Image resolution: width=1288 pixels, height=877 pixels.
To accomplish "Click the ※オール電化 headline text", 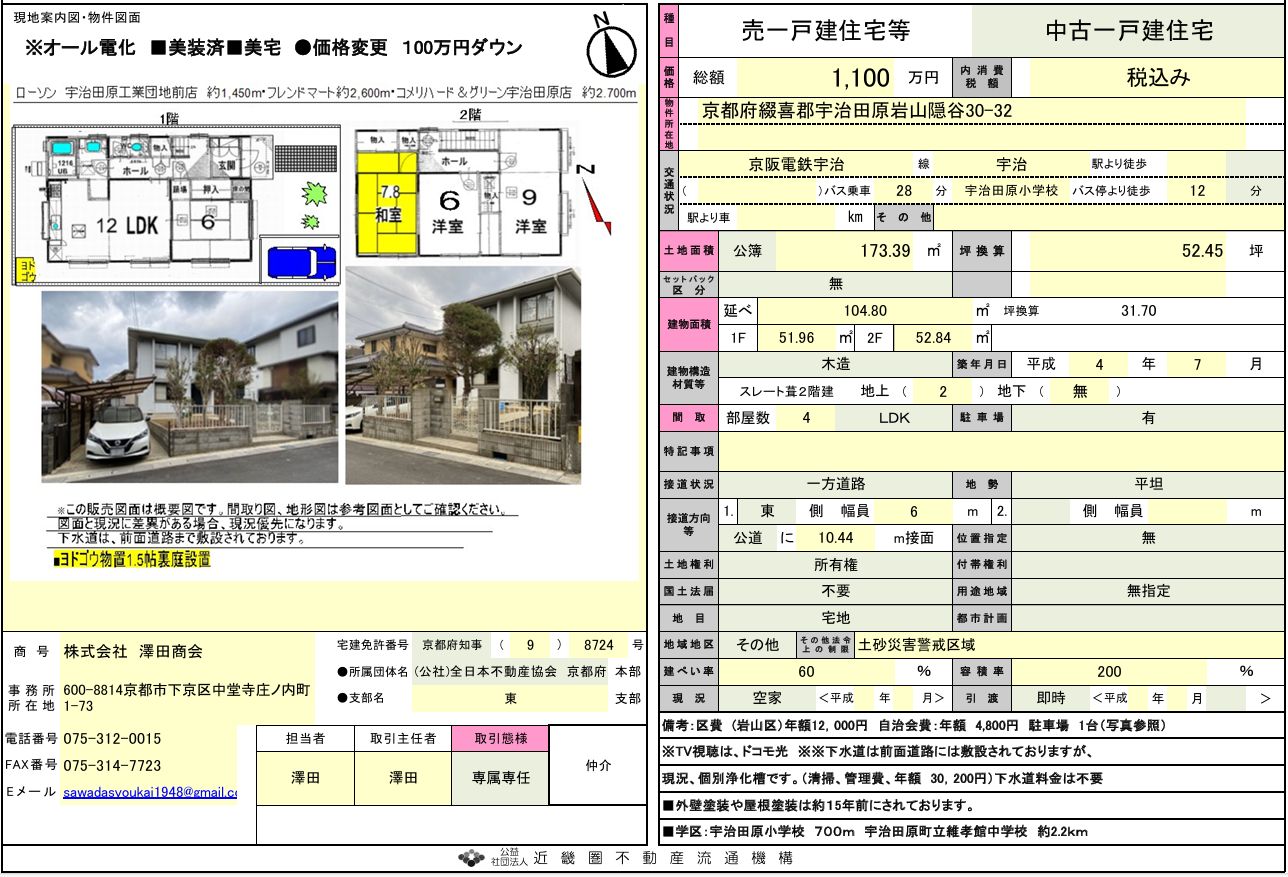I will point(80,48).
